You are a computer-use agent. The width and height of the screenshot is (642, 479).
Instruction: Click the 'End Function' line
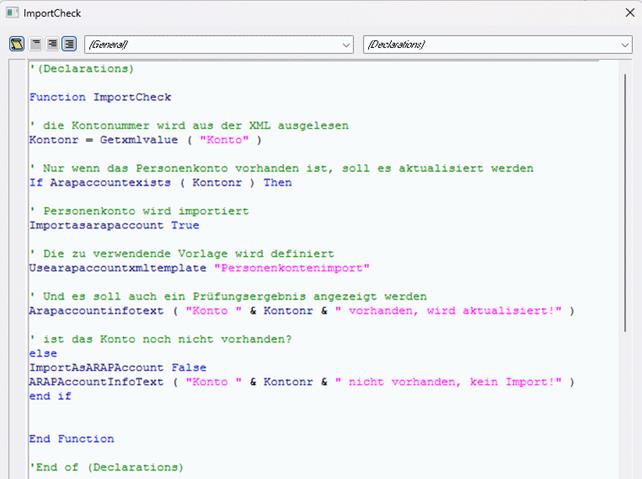(71, 439)
